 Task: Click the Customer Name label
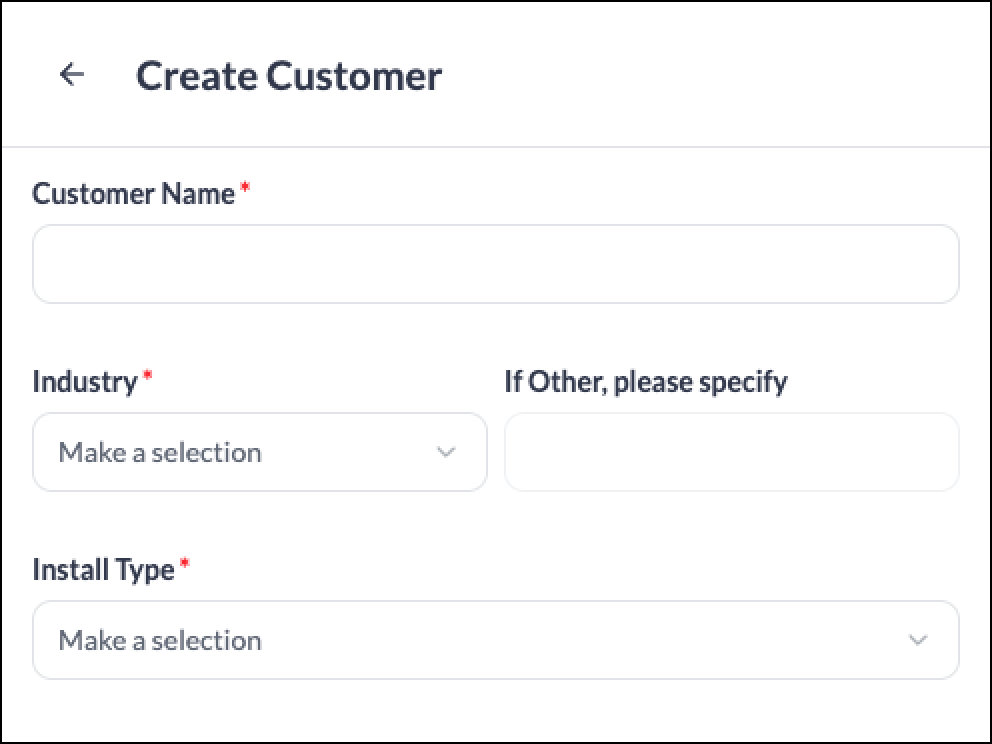(133, 194)
